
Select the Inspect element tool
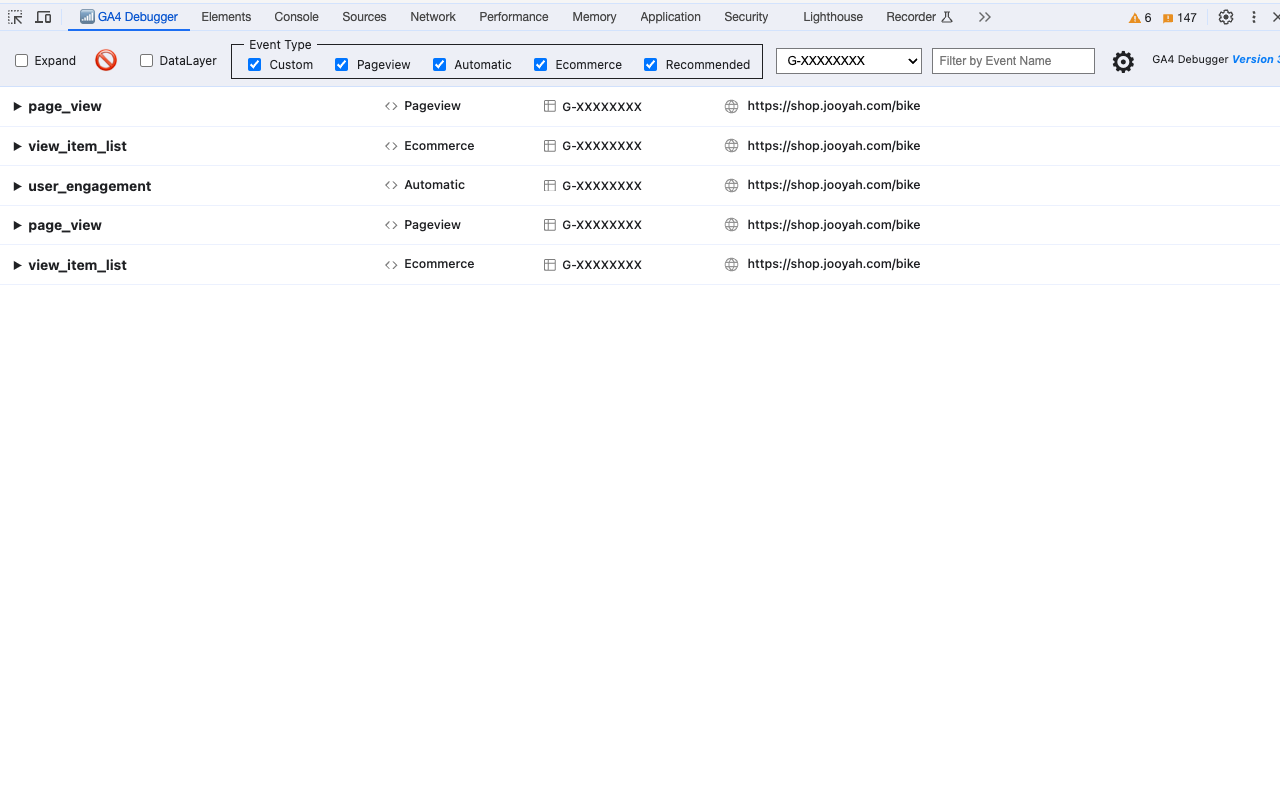click(15, 17)
